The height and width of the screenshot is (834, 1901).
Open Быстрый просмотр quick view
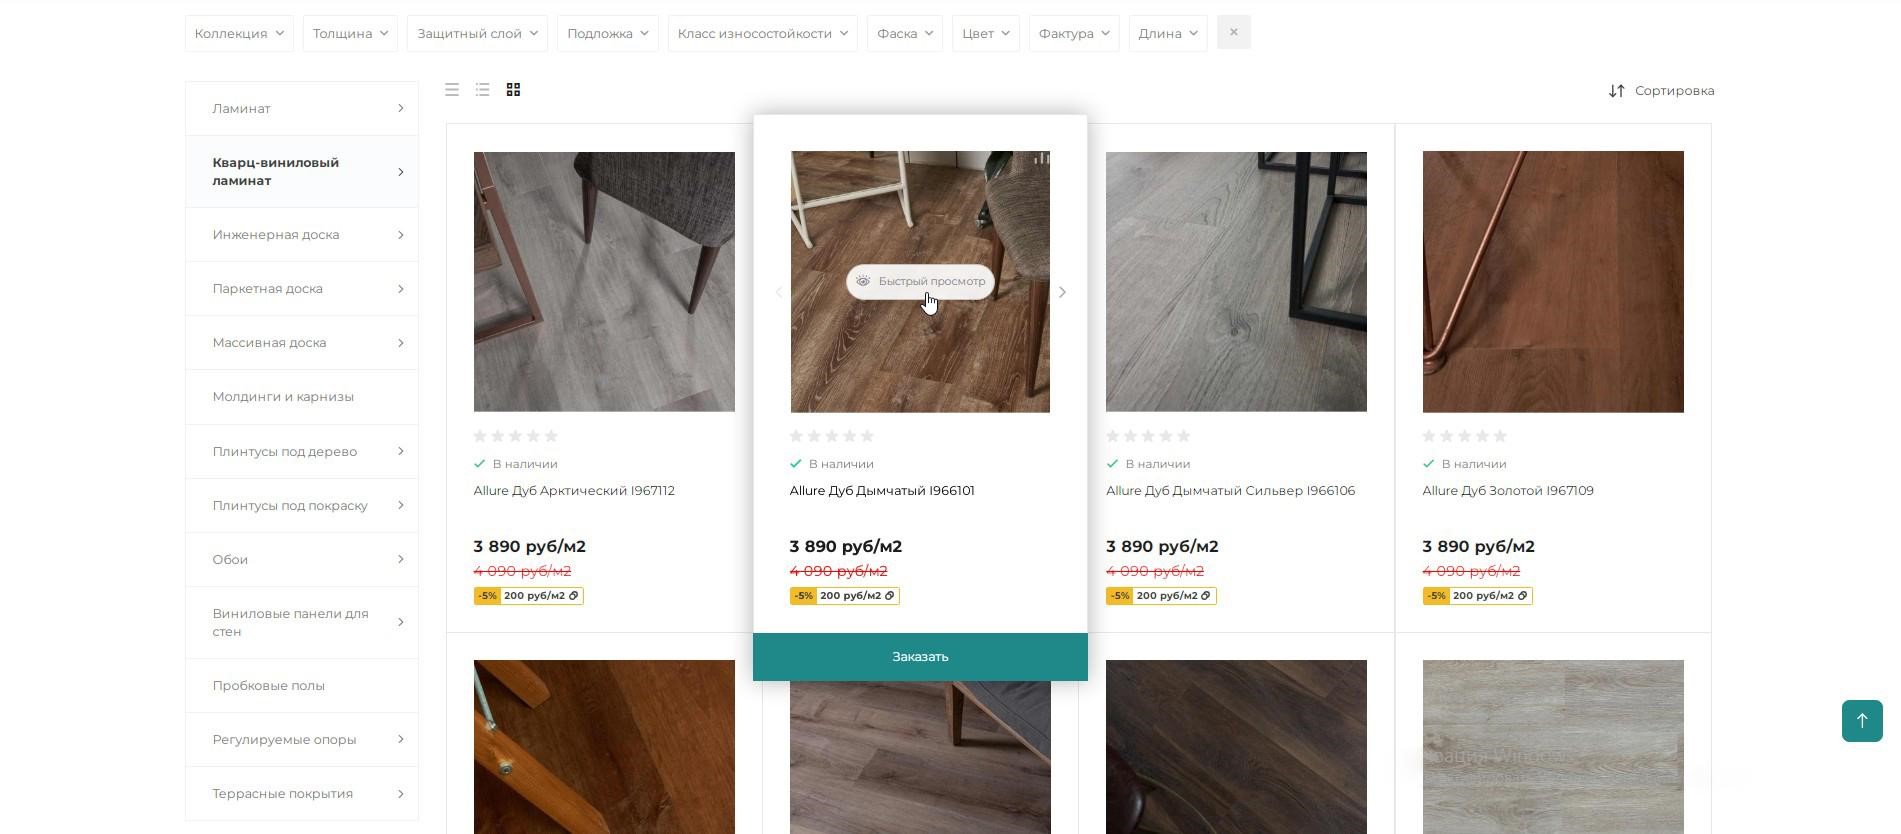pos(920,282)
